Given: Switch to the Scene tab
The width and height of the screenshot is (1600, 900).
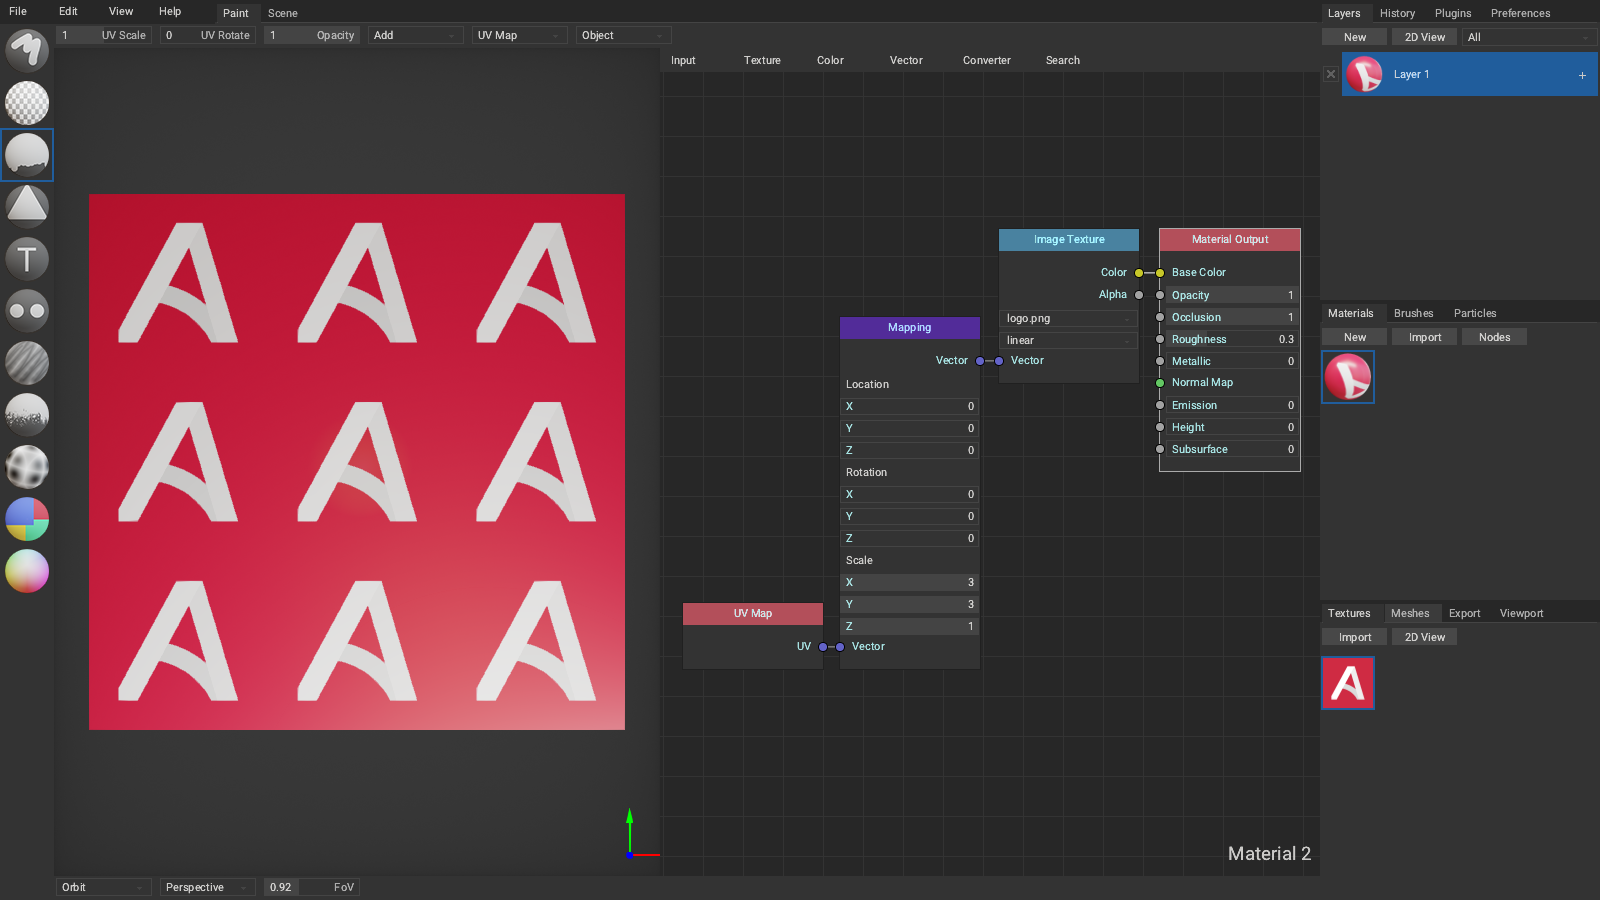Looking at the screenshot, I should click(x=283, y=13).
